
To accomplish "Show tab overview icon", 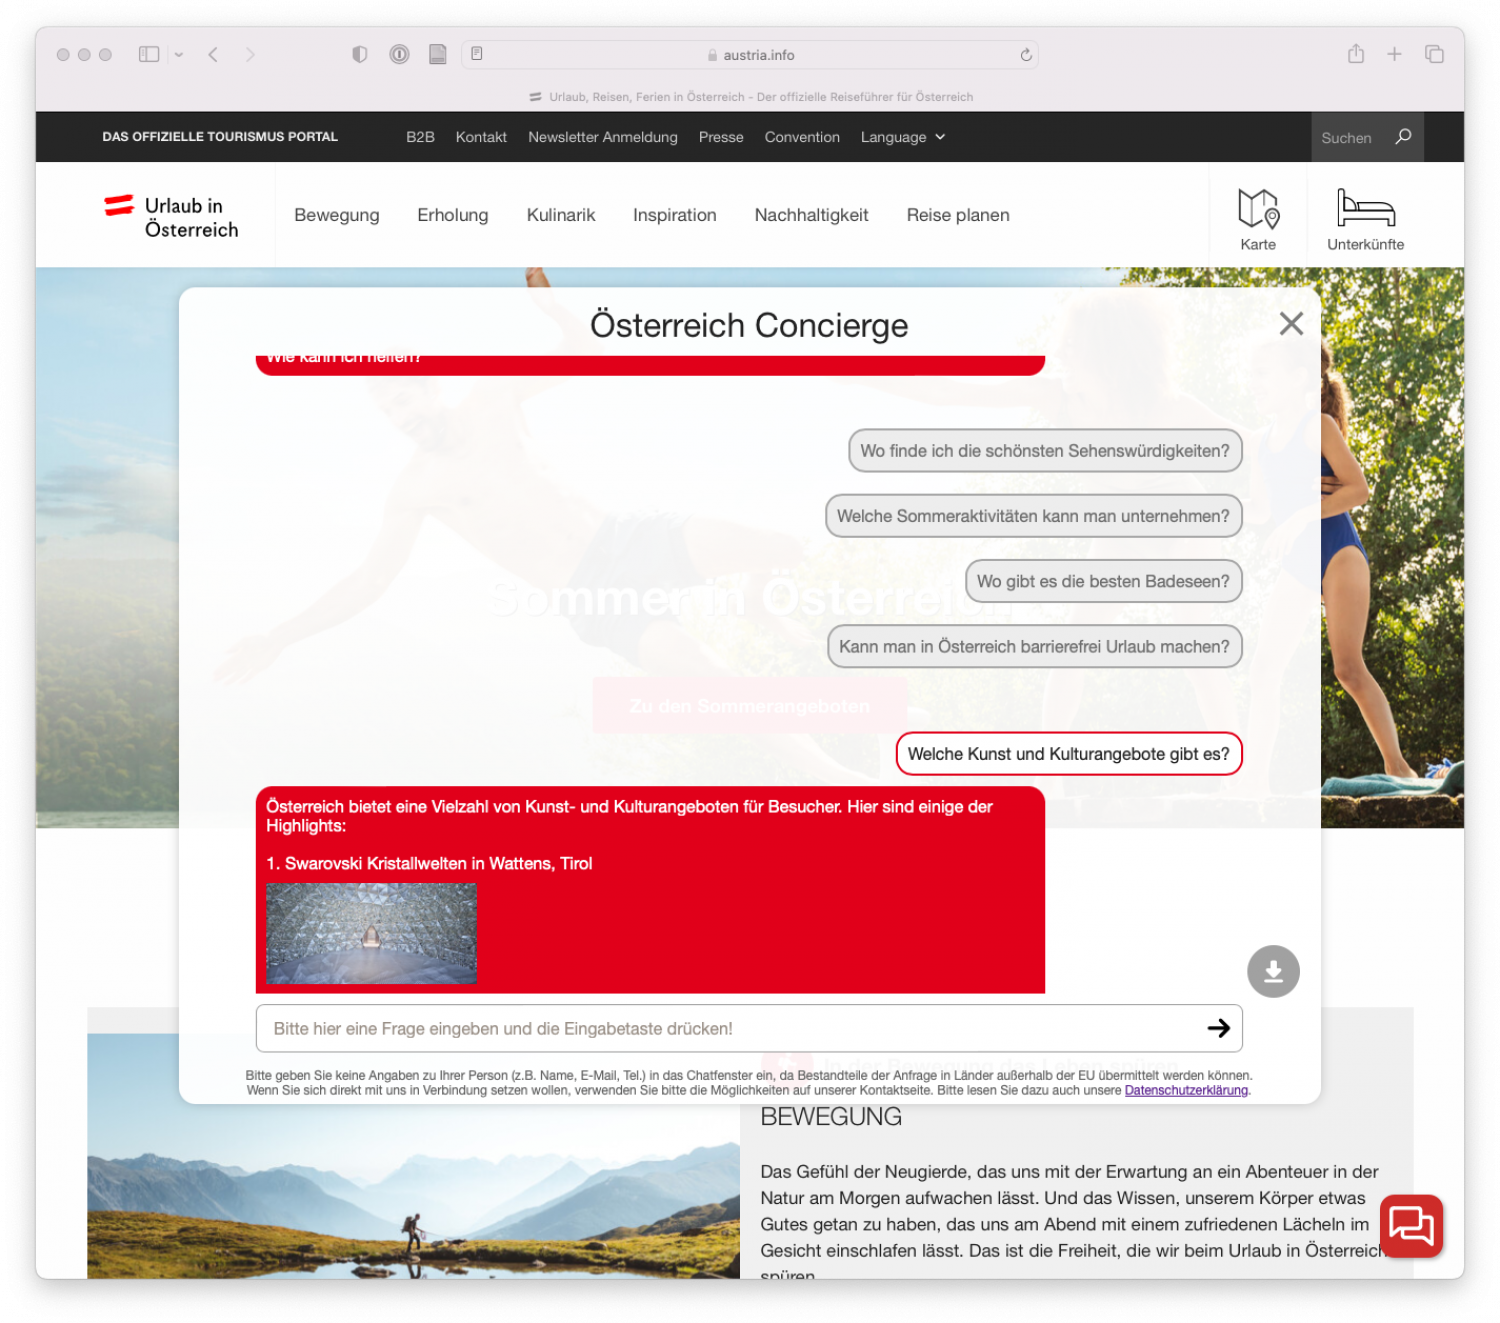I will 1434,54.
